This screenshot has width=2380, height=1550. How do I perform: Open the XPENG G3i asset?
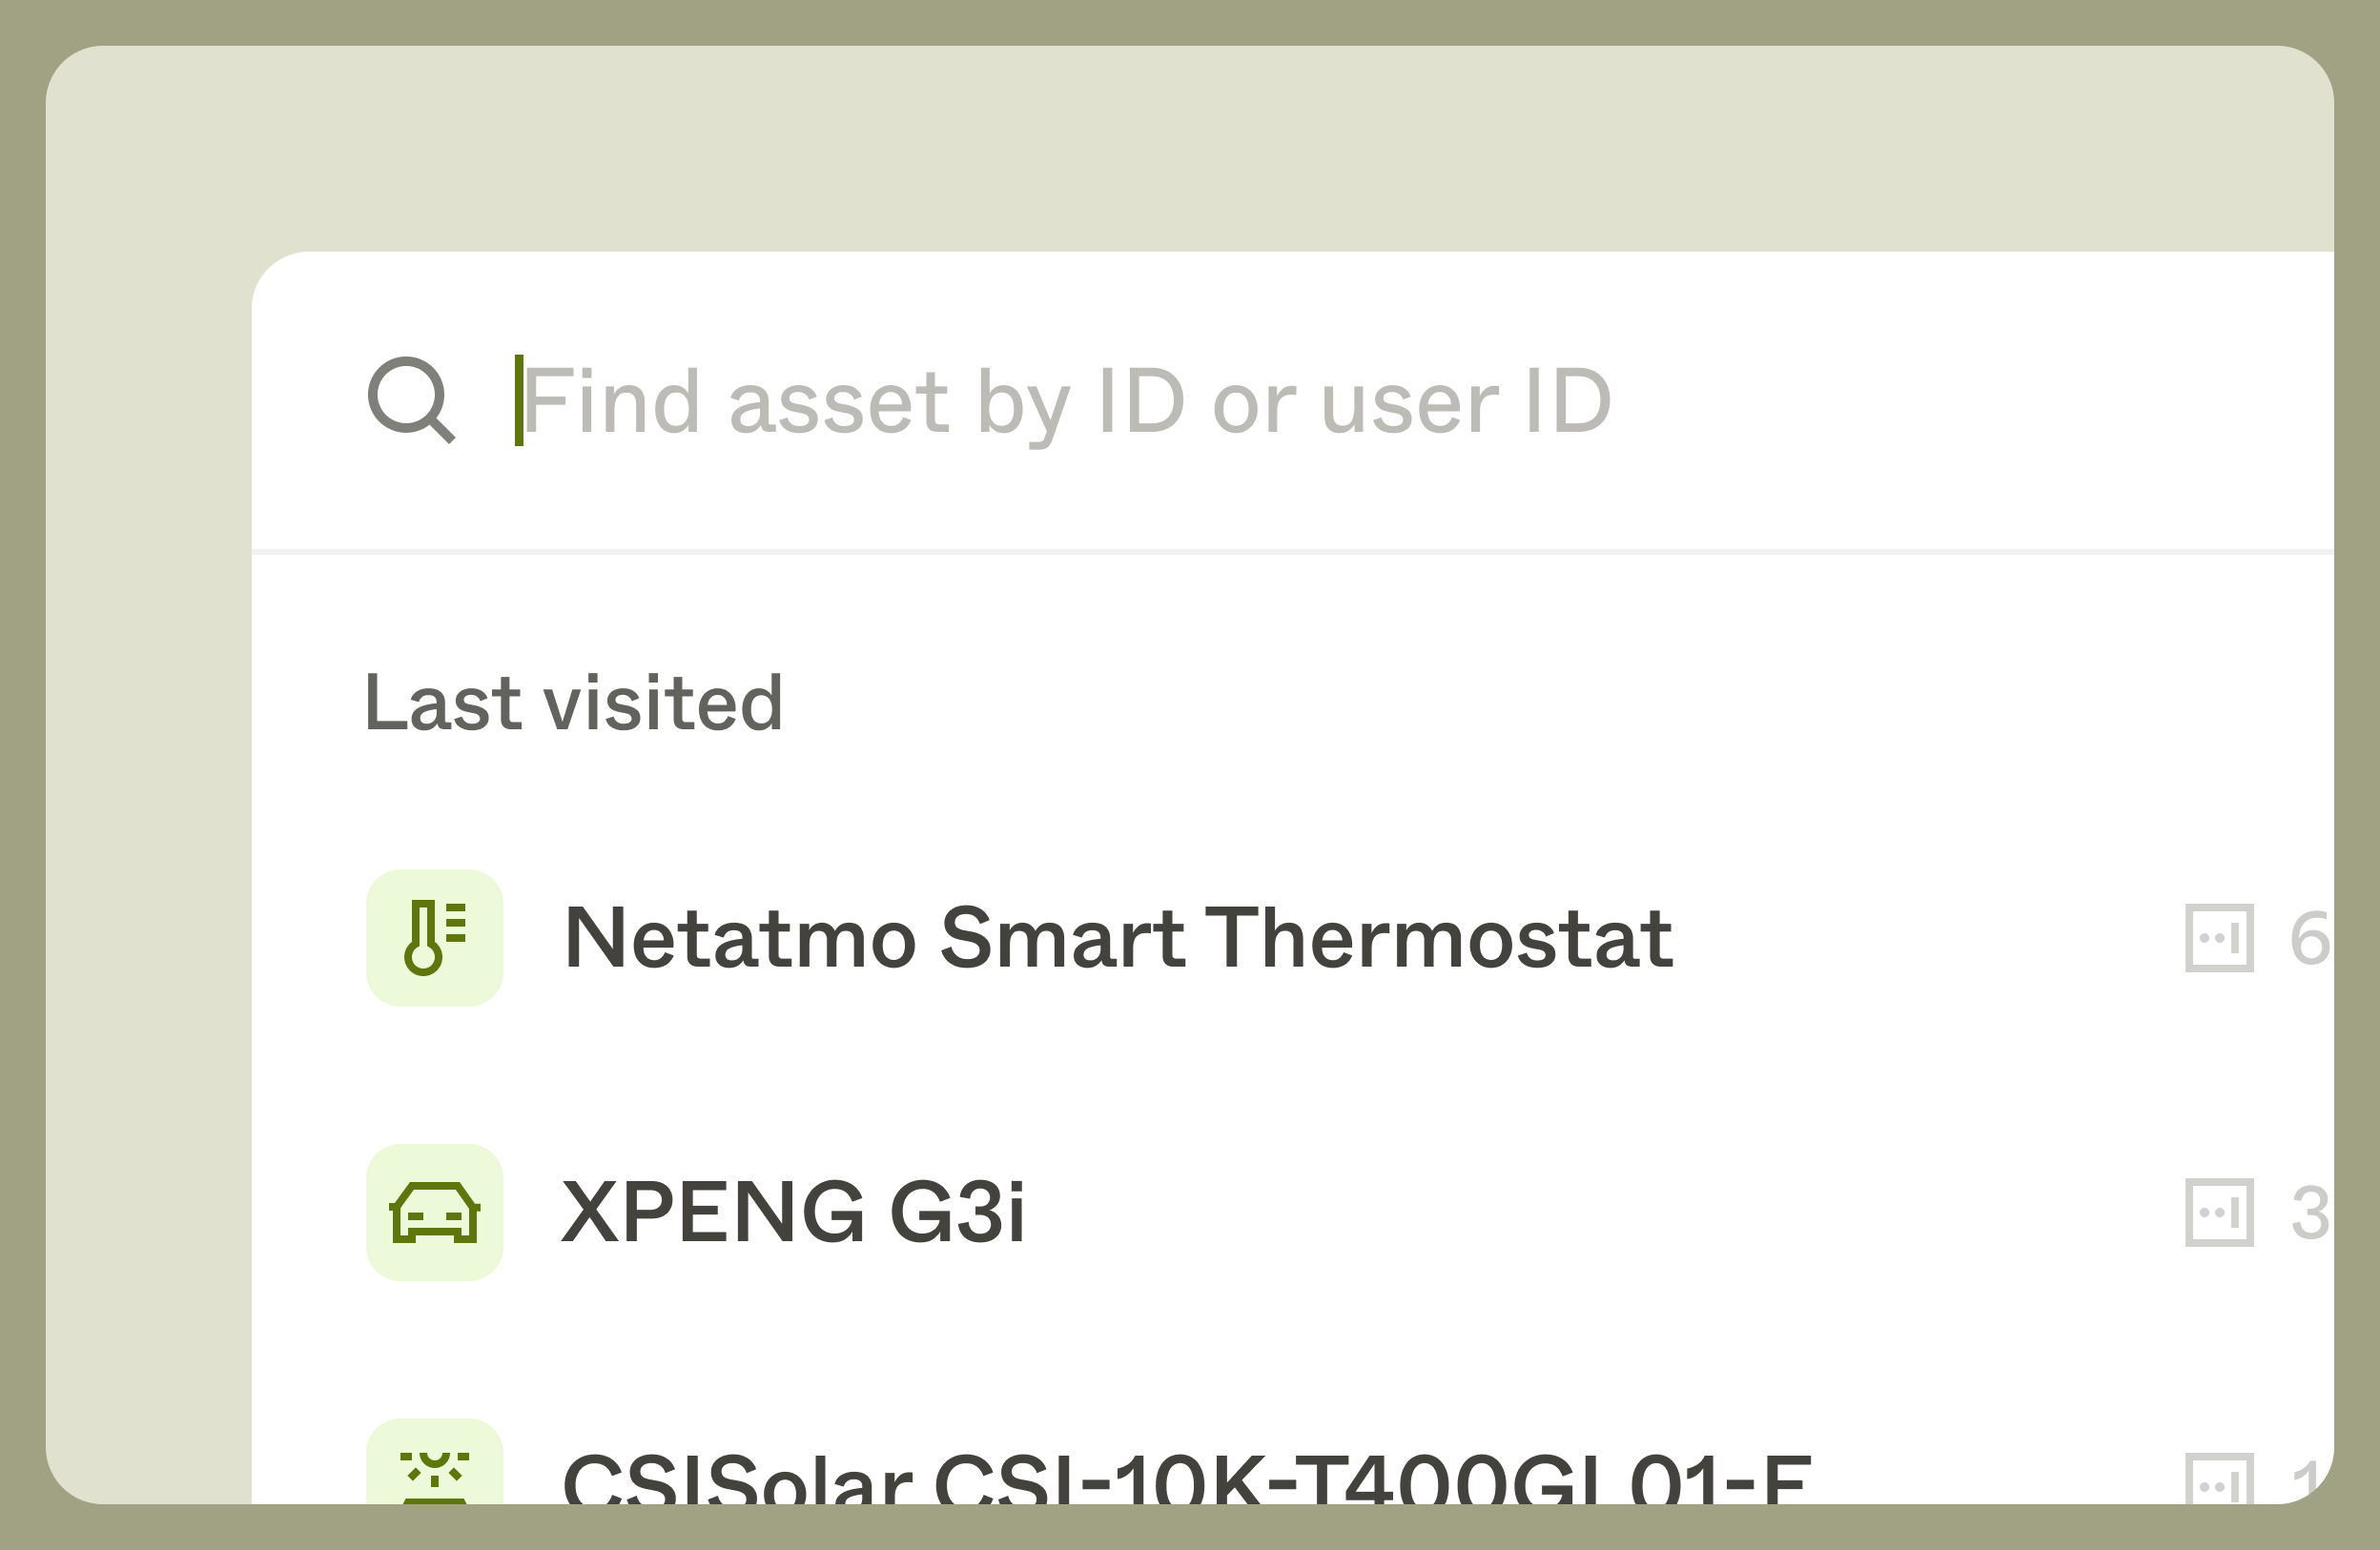793,1212
